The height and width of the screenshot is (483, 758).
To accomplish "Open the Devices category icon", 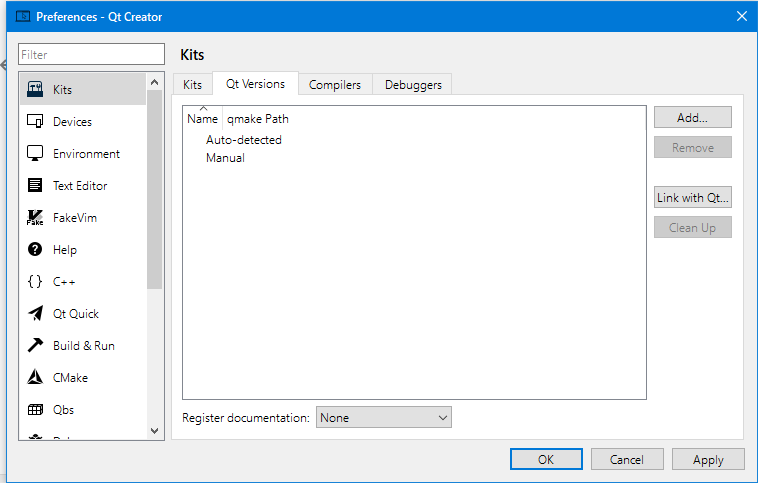I will (x=35, y=122).
